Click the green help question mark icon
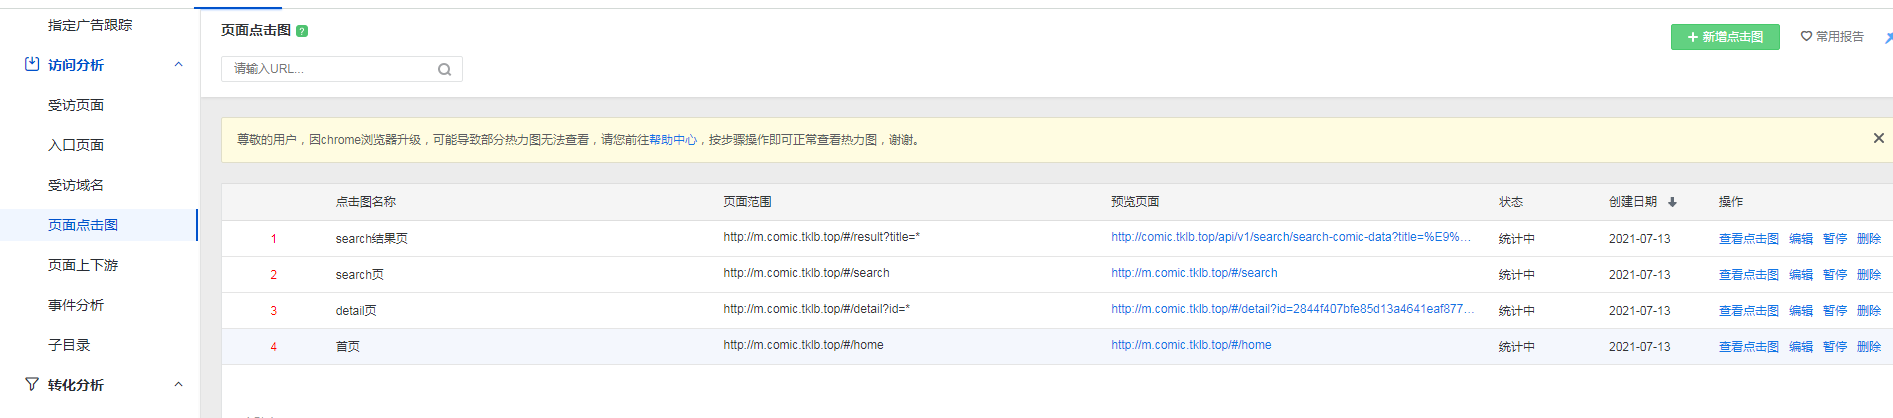The height and width of the screenshot is (418, 1893). pyautogui.click(x=302, y=31)
